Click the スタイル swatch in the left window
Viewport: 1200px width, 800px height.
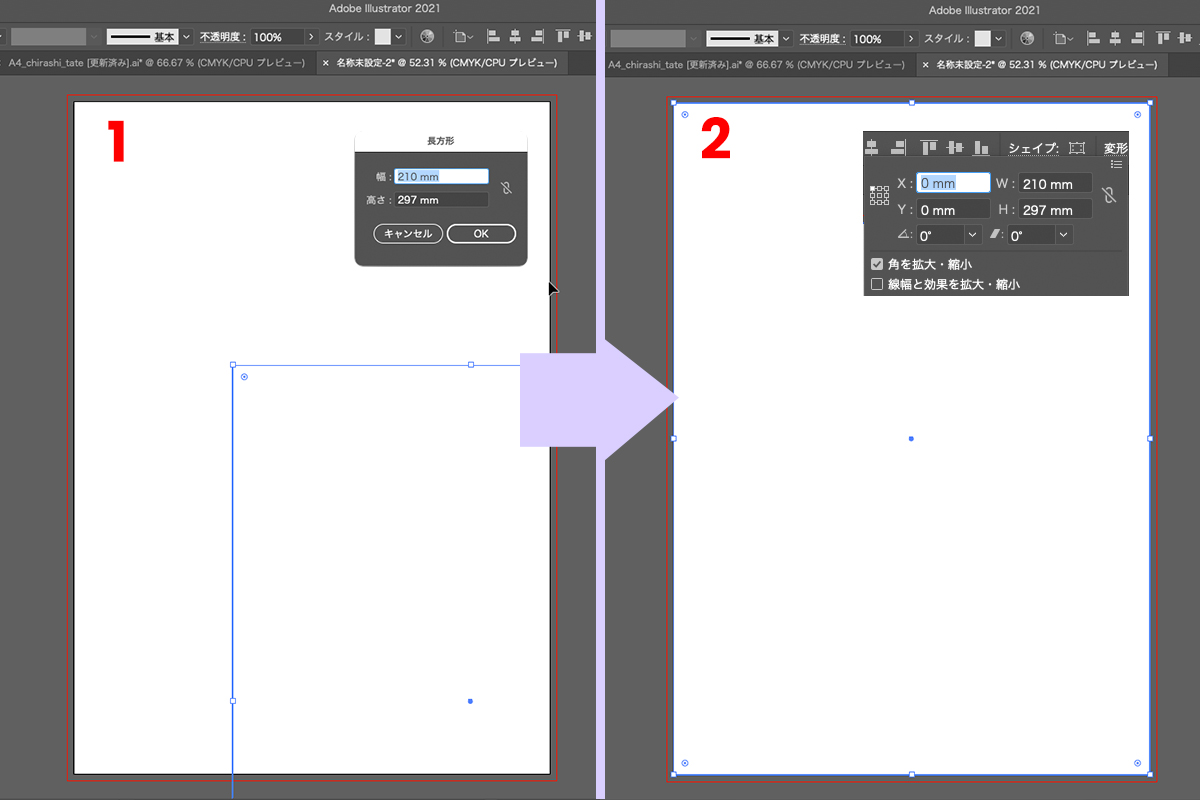point(383,37)
